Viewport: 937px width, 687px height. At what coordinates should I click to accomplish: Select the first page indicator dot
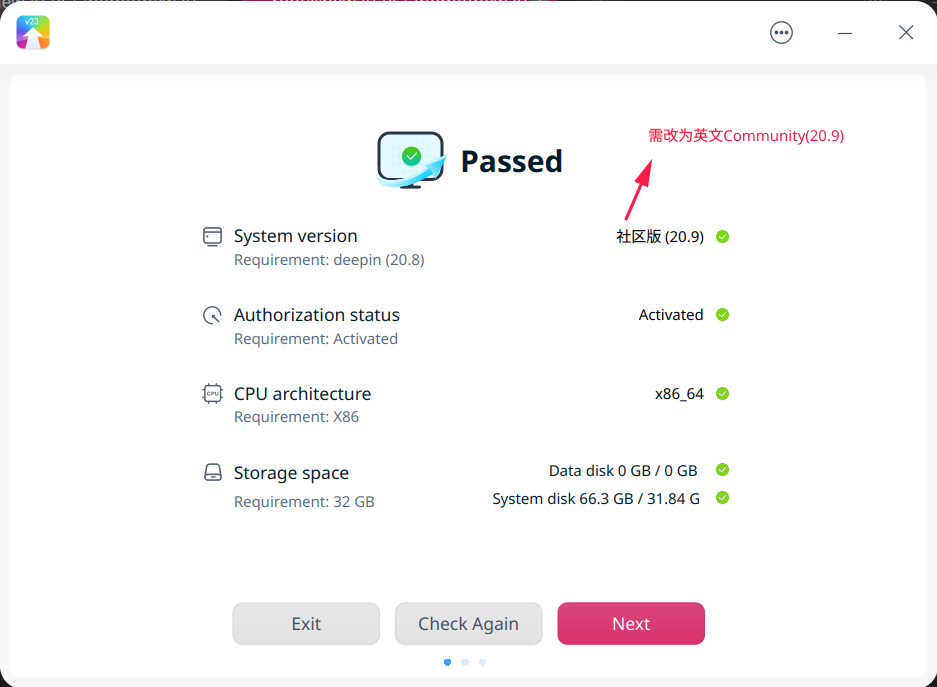447,662
